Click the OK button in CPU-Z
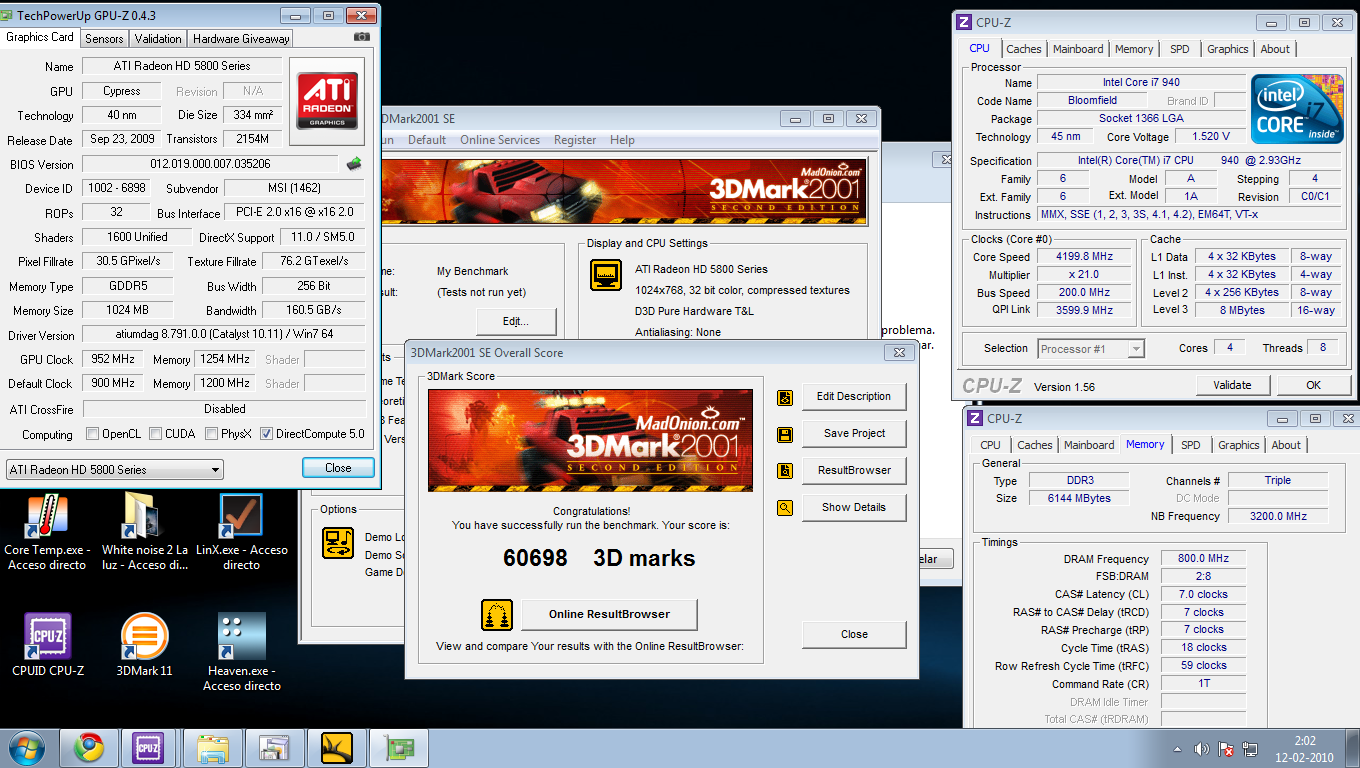 coord(1313,385)
